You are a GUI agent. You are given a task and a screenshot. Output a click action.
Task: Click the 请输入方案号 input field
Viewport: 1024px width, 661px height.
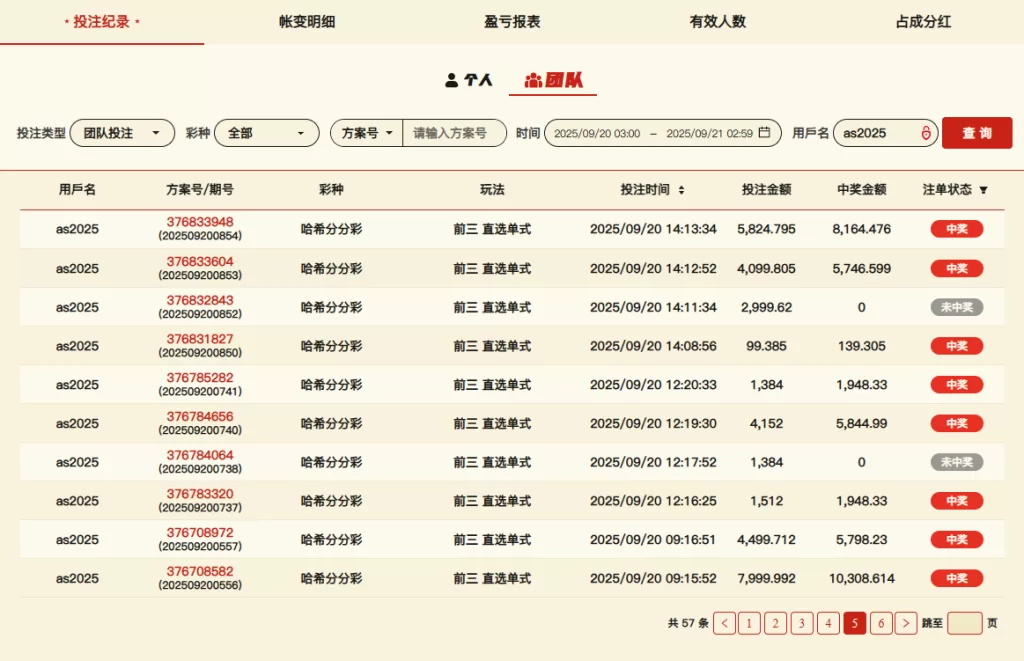point(454,133)
